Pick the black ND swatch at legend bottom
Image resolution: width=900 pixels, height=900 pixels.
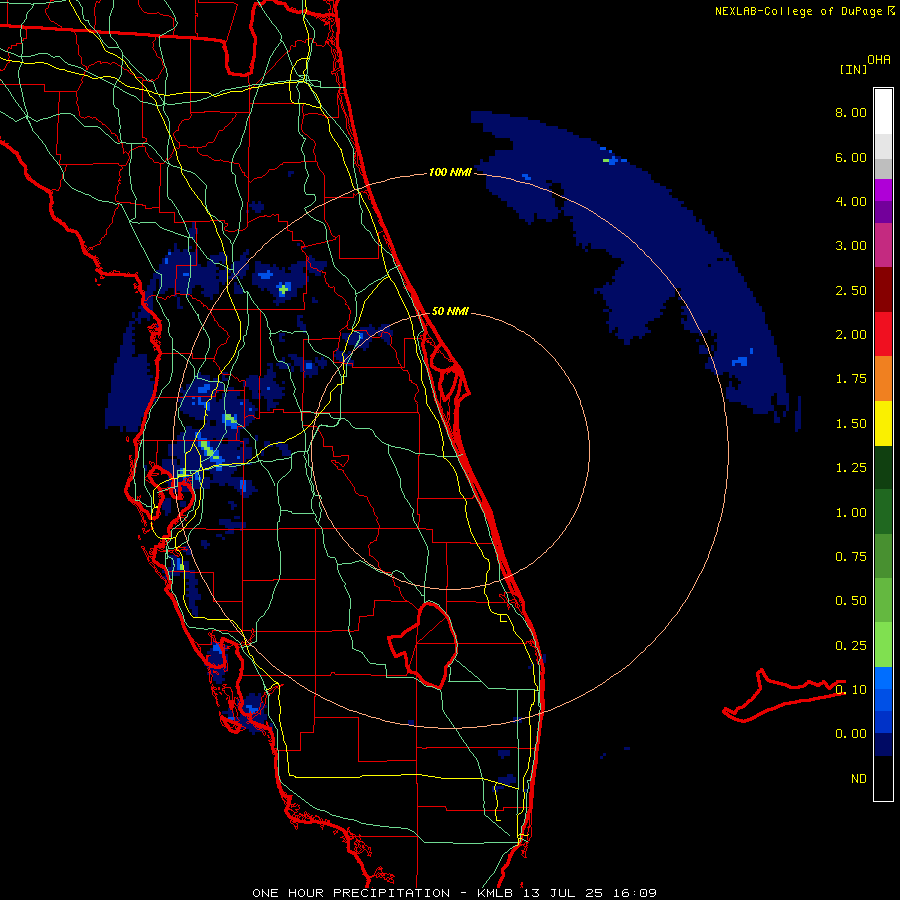click(x=883, y=778)
